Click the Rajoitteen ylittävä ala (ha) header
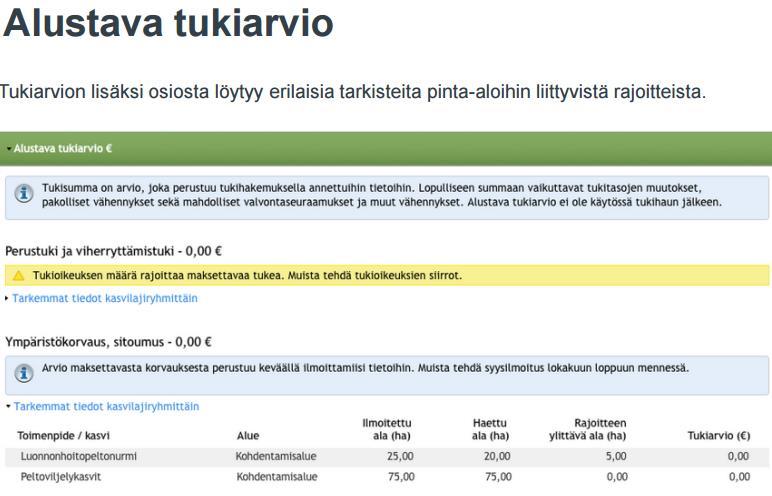 pyautogui.click(x=587, y=430)
